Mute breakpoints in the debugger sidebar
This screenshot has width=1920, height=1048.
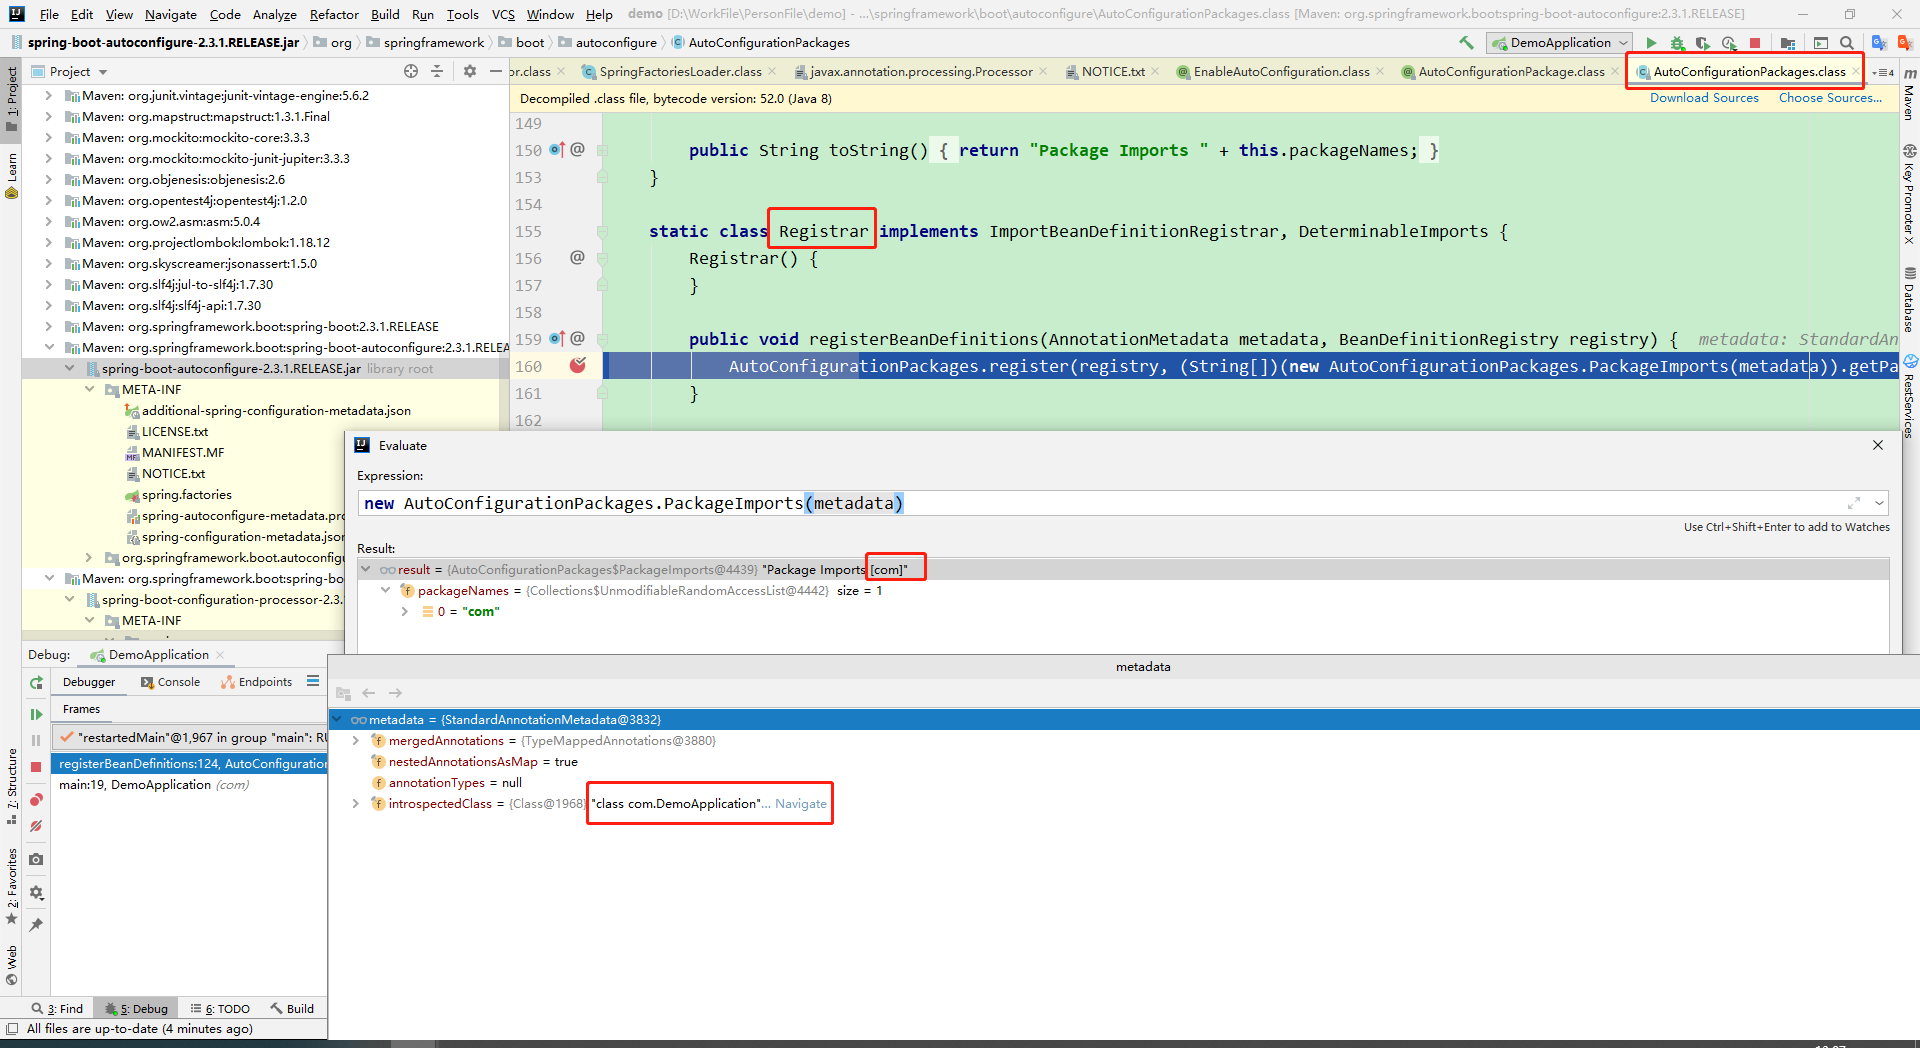(36, 826)
